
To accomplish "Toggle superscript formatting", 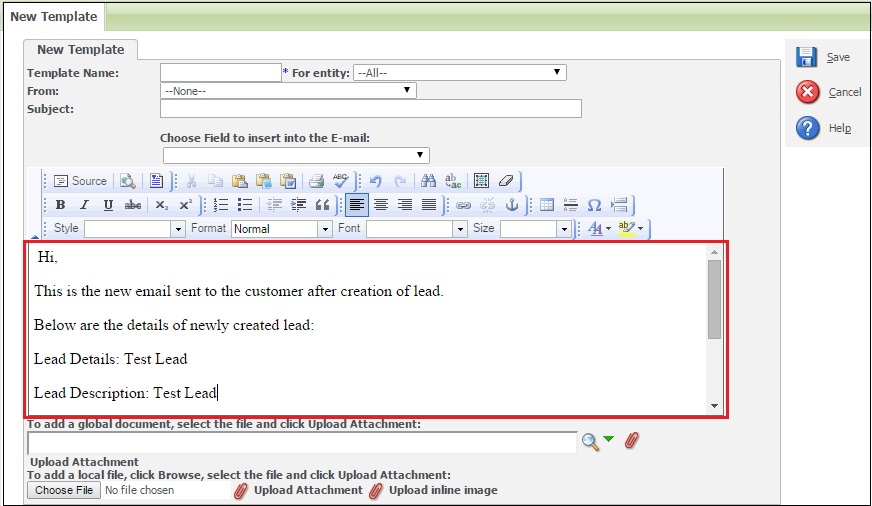I will coord(185,205).
